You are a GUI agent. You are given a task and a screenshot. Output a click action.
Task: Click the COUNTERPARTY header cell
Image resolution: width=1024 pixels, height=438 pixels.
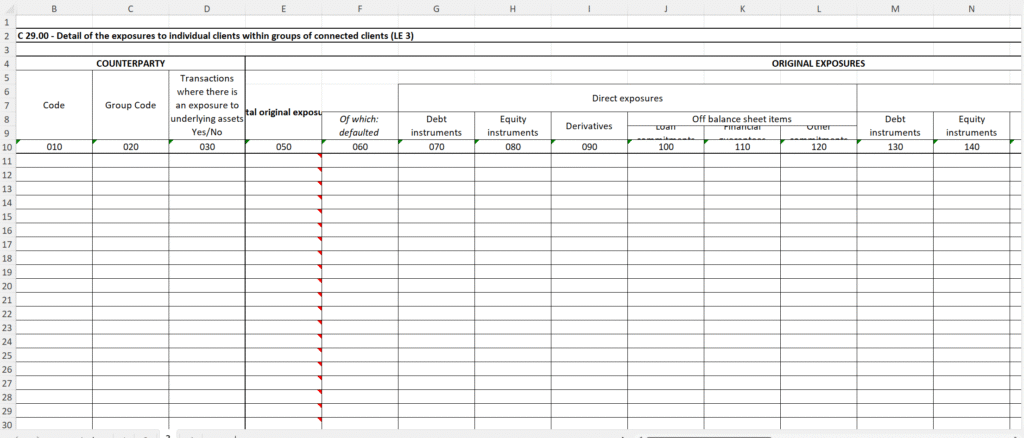pos(130,63)
